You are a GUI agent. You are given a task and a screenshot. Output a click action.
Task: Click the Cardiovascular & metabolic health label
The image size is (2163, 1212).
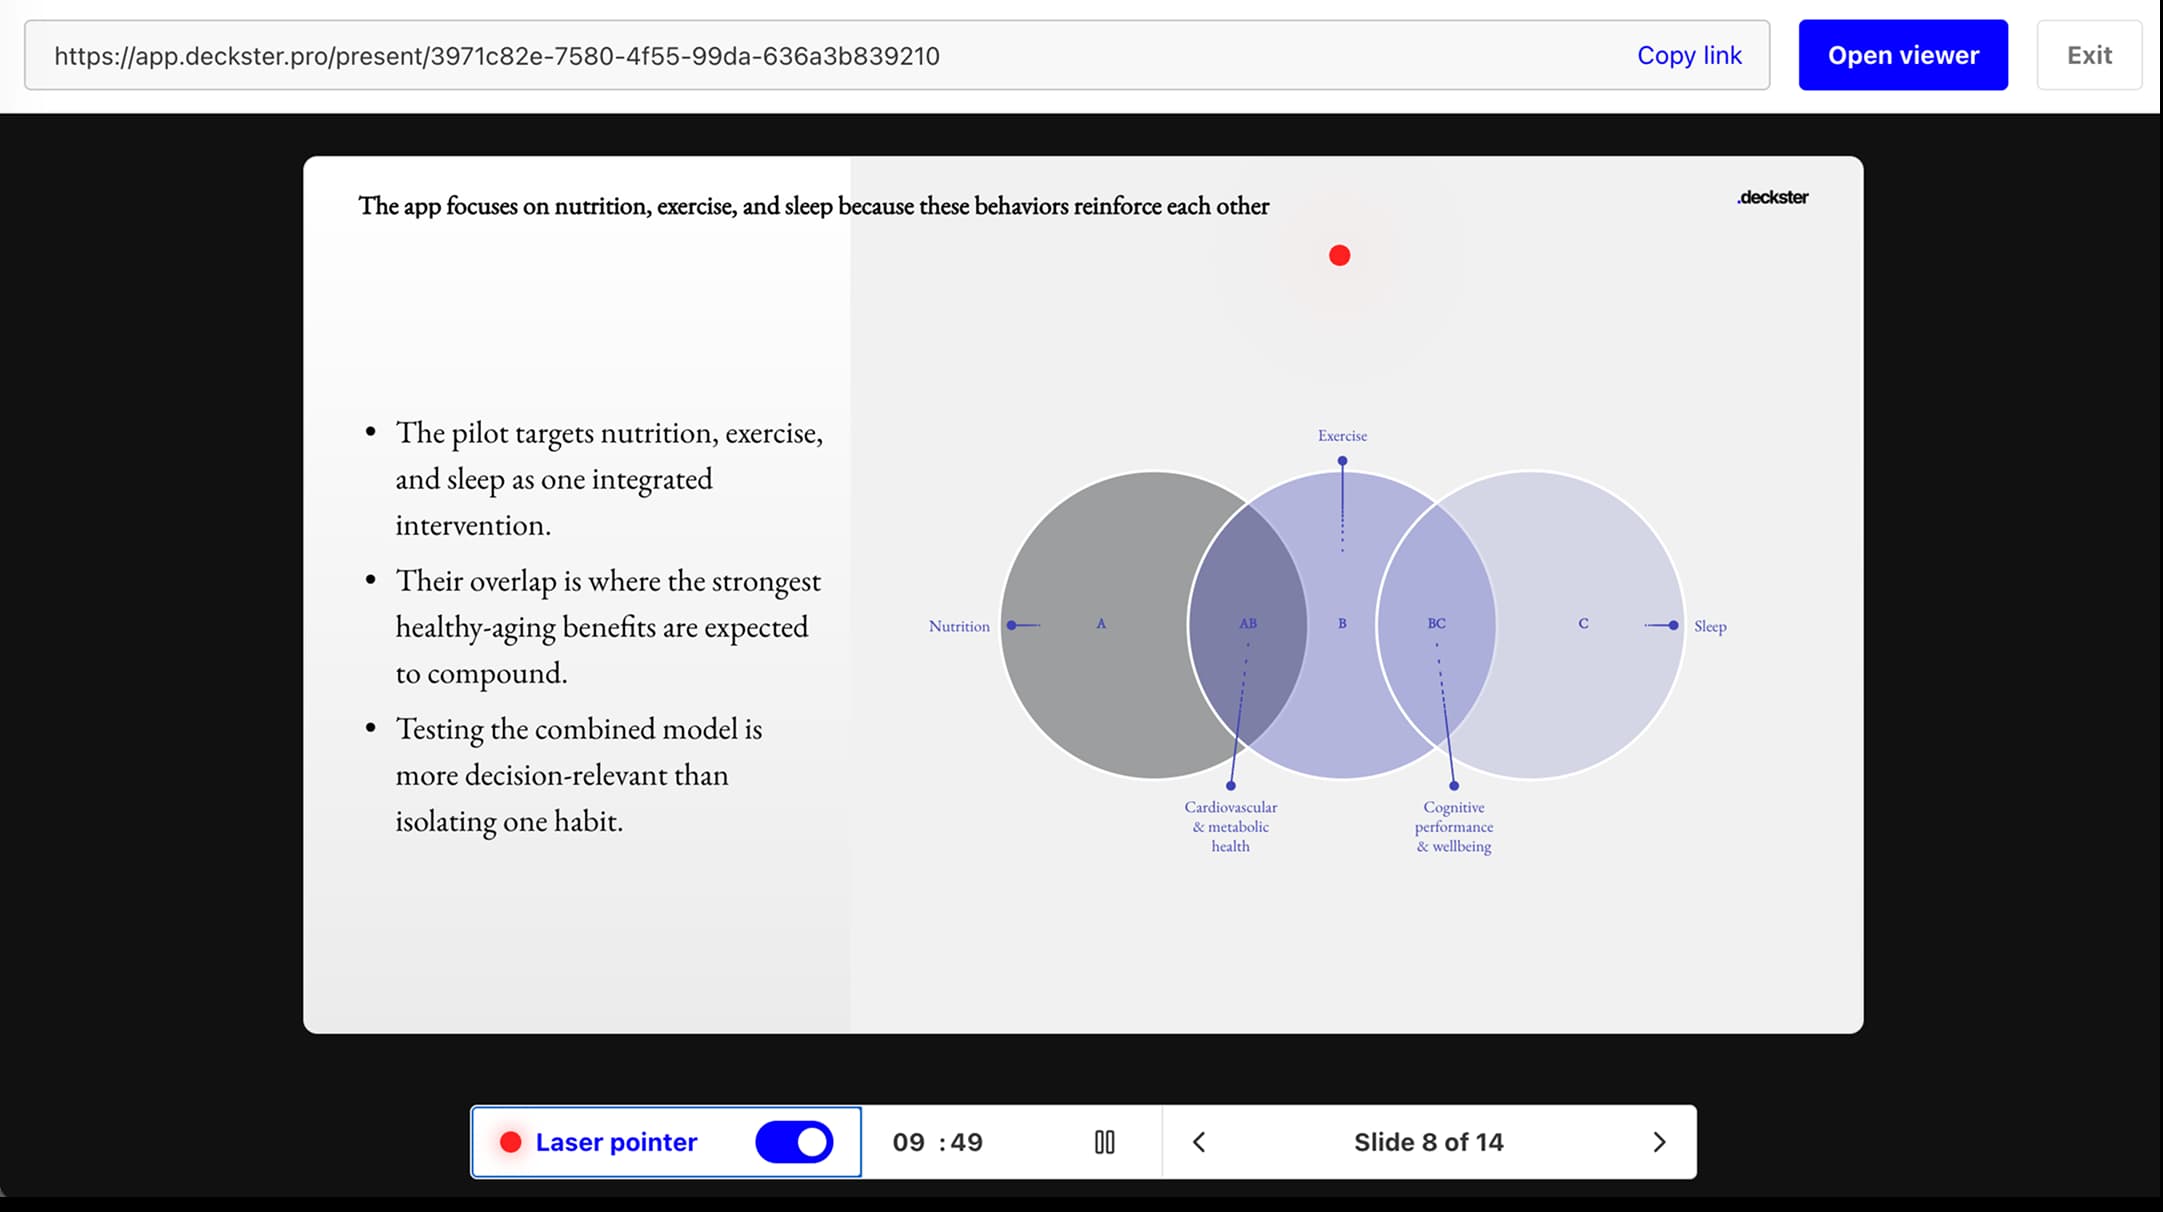(x=1230, y=826)
